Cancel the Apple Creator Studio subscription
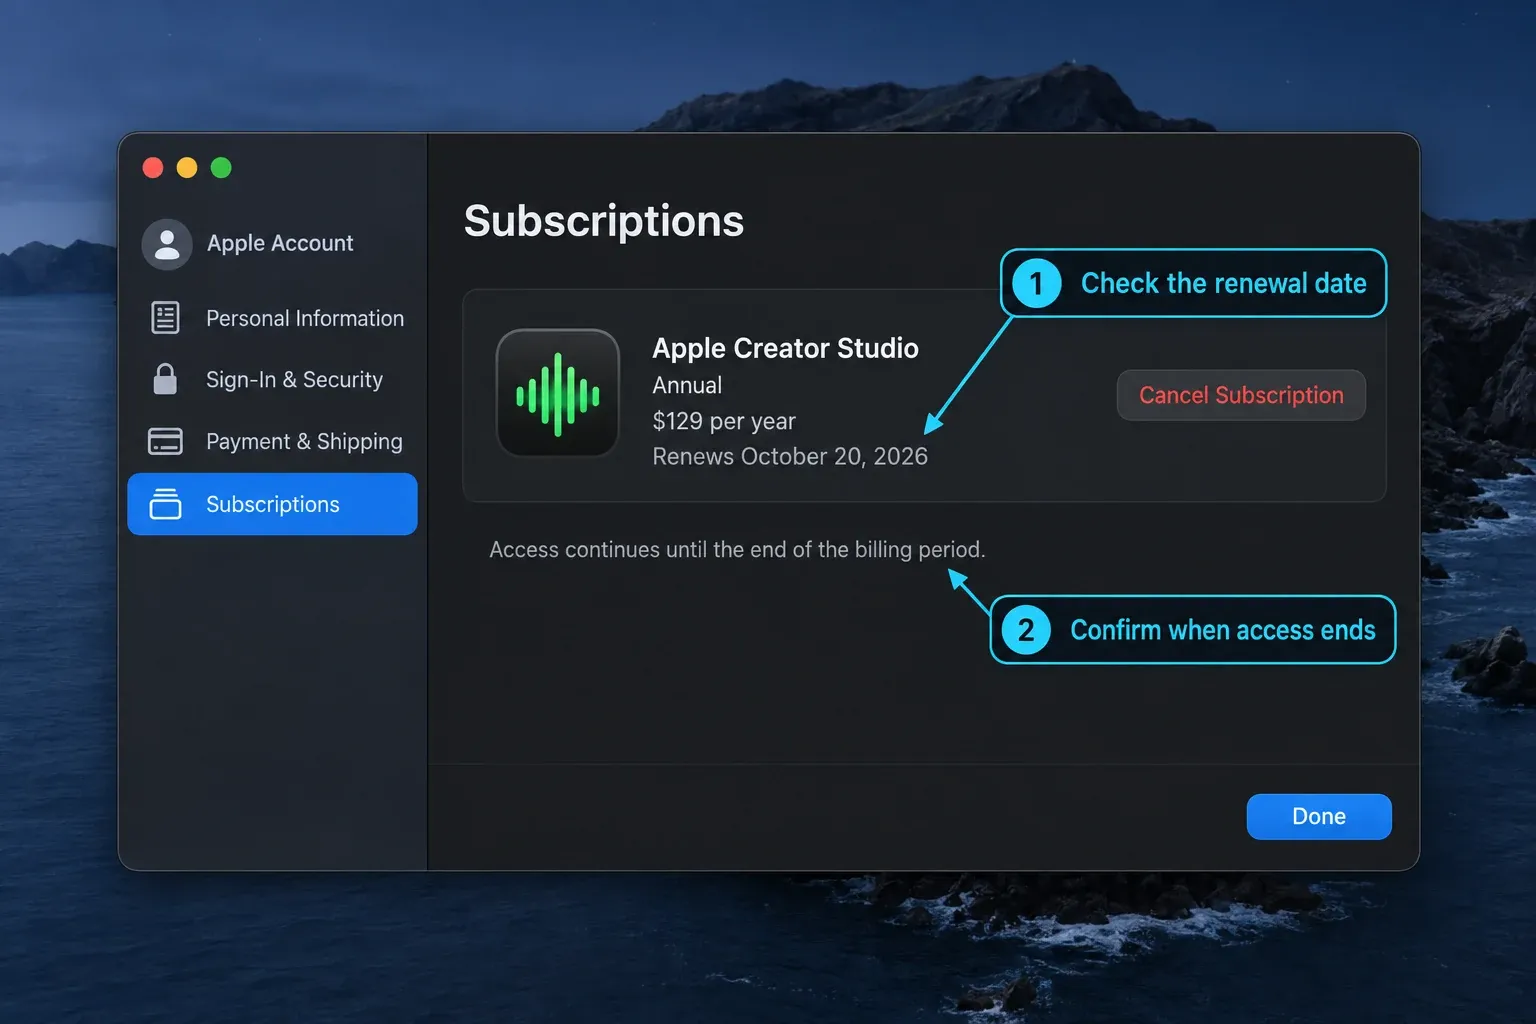Viewport: 1536px width, 1024px height. [1241, 395]
